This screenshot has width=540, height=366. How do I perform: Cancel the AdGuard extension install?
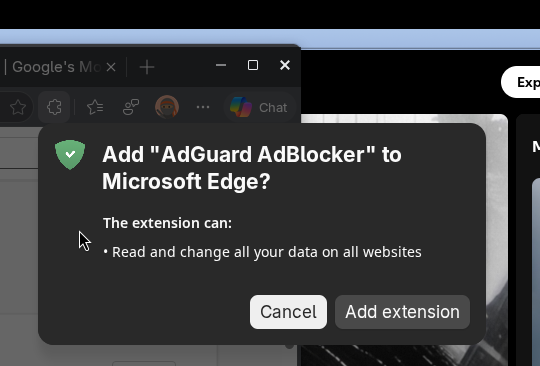coord(288,312)
